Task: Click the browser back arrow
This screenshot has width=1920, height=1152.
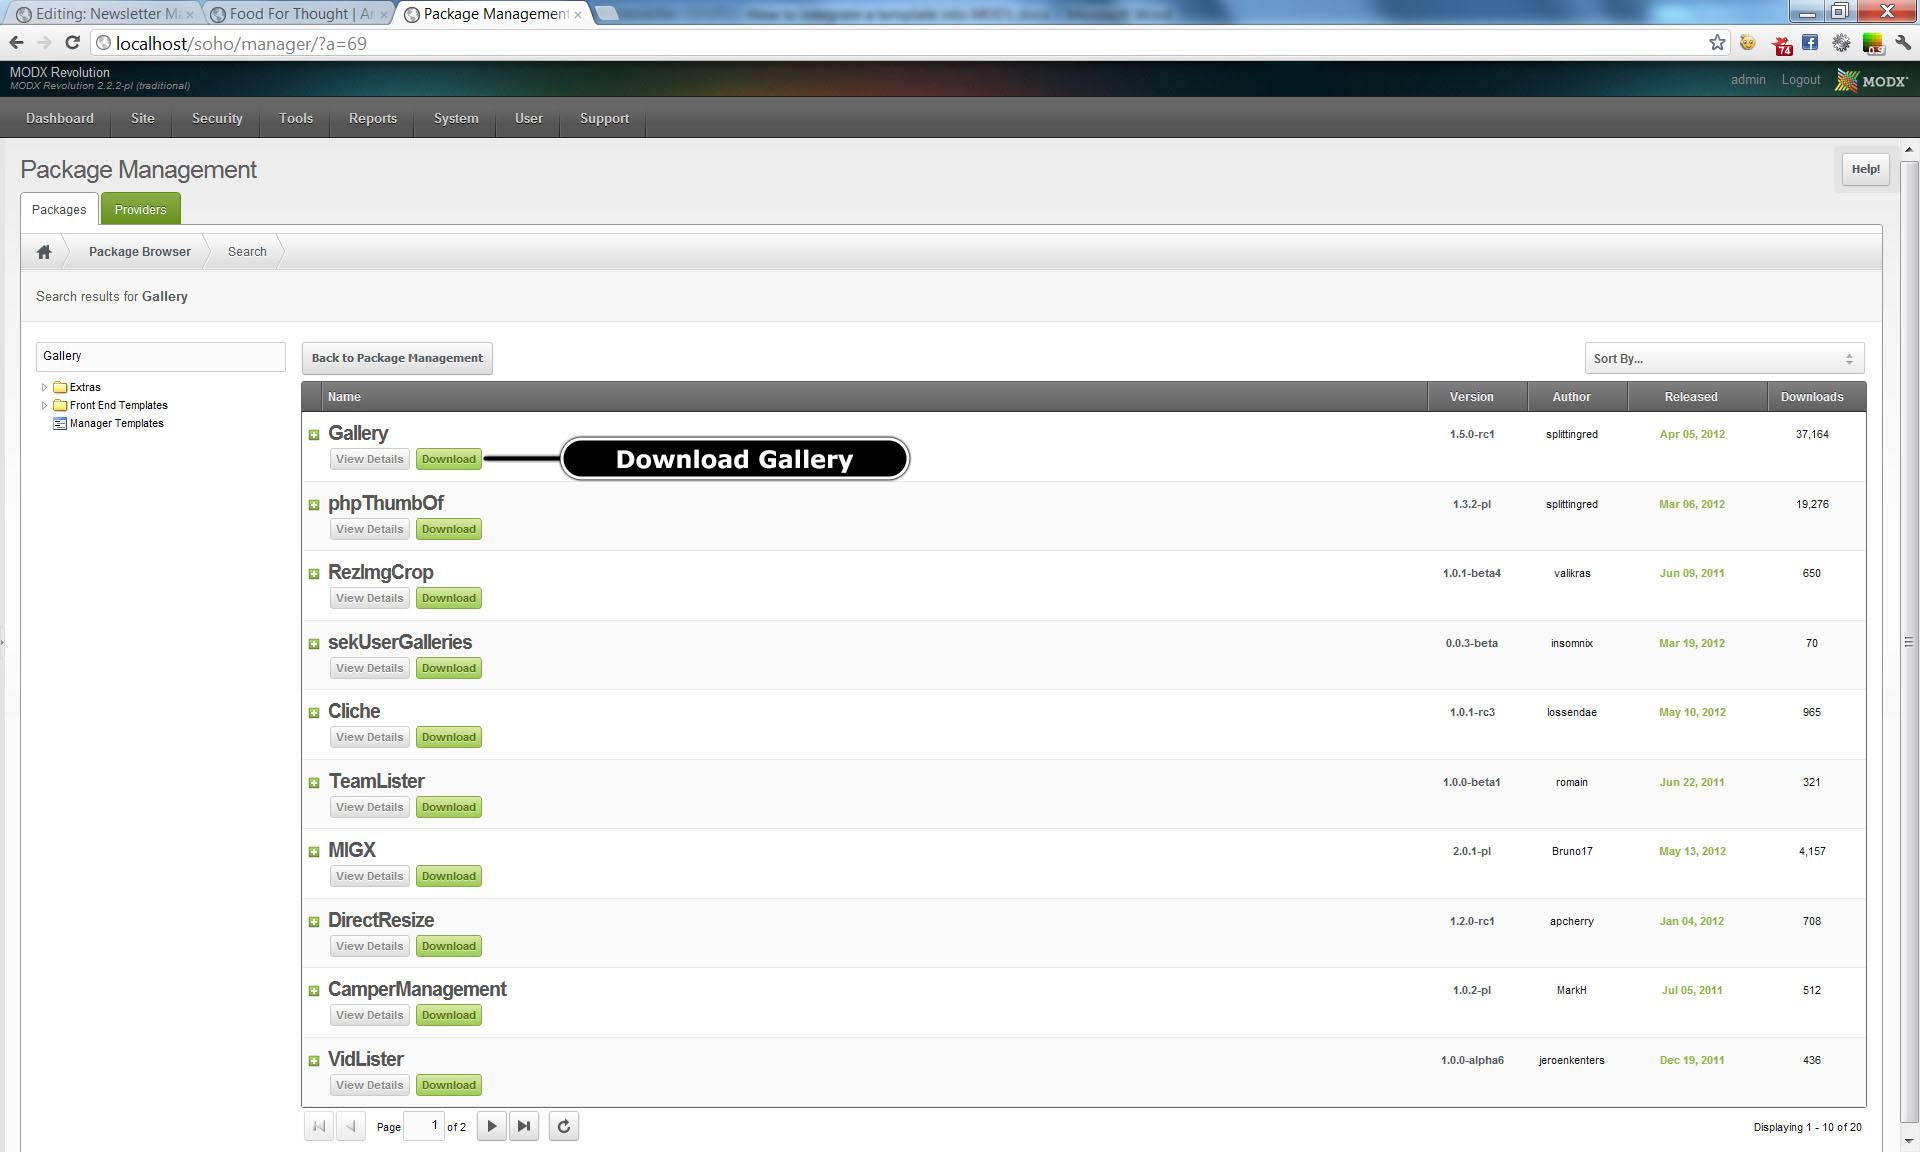Action: [16, 43]
